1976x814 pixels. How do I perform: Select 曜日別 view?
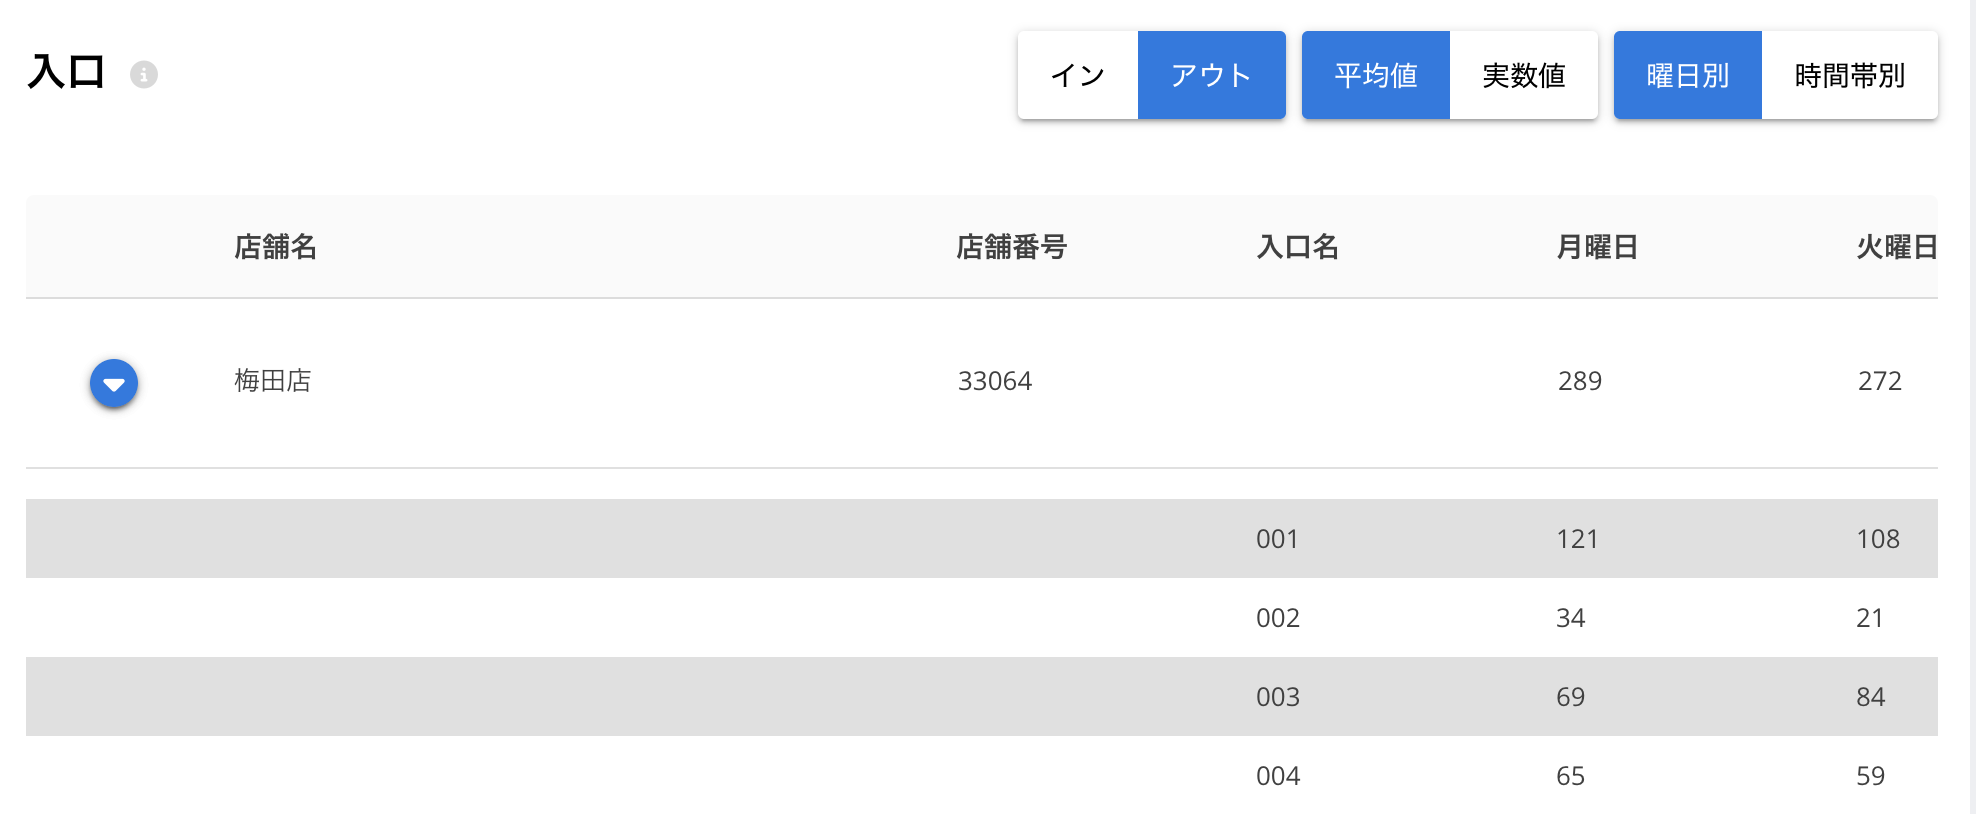pyautogui.click(x=1688, y=75)
